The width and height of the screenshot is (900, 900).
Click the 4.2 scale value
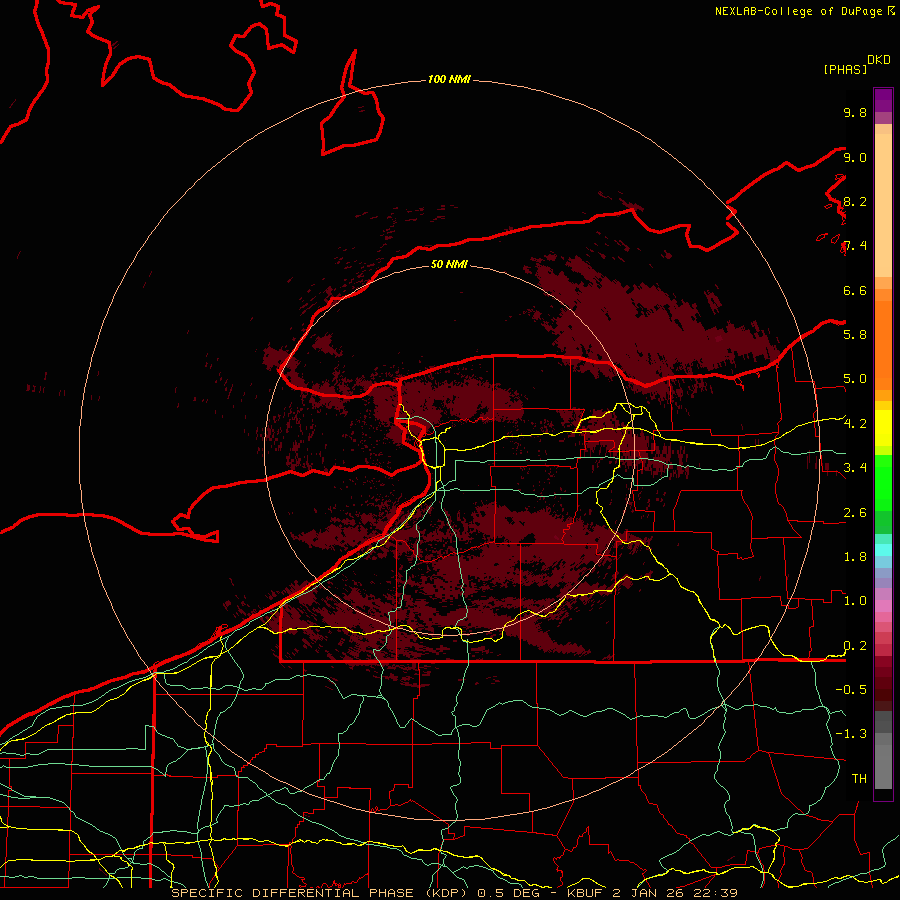pyautogui.click(x=855, y=424)
